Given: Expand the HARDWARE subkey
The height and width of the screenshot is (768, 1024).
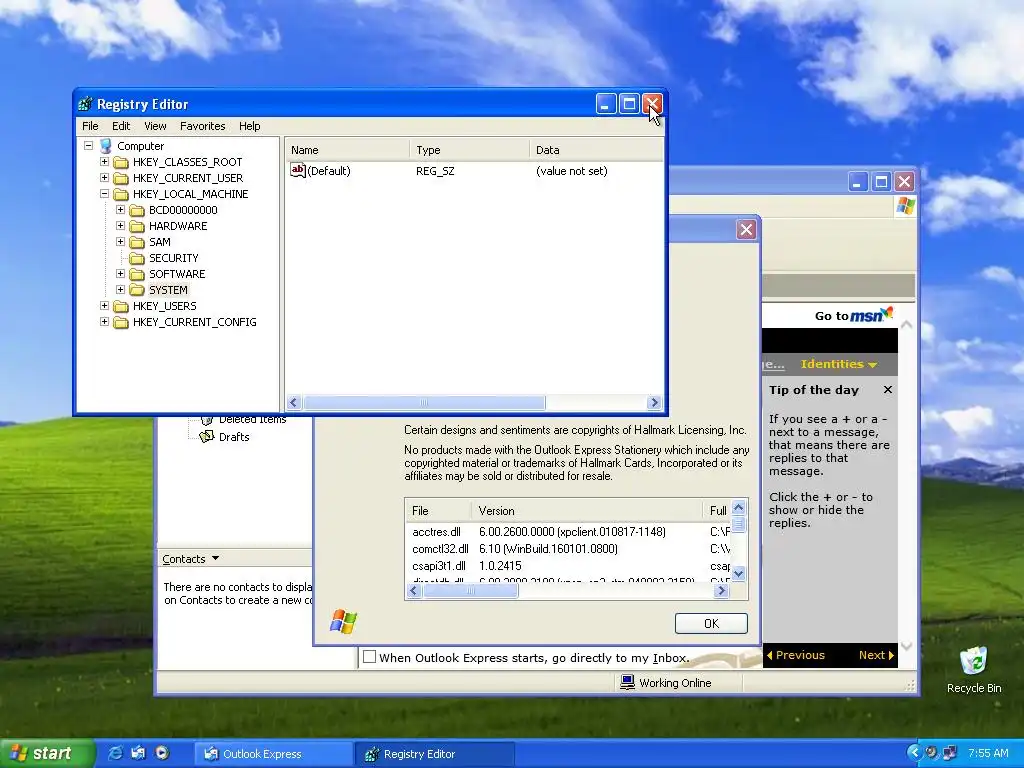Looking at the screenshot, I should [x=120, y=225].
